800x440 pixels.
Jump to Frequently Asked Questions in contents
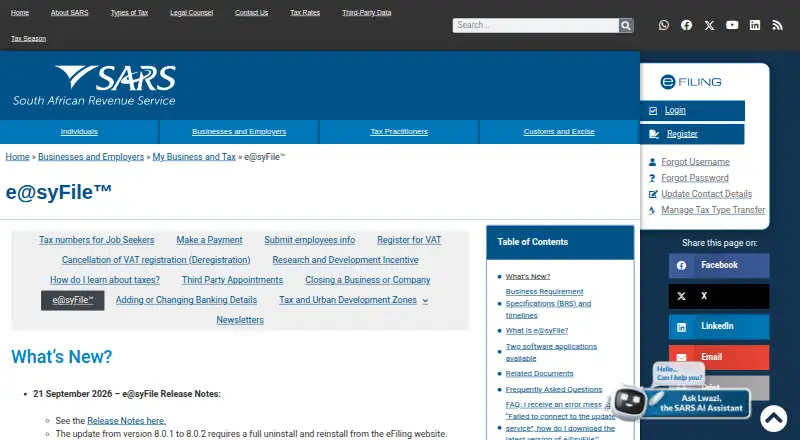(554, 389)
